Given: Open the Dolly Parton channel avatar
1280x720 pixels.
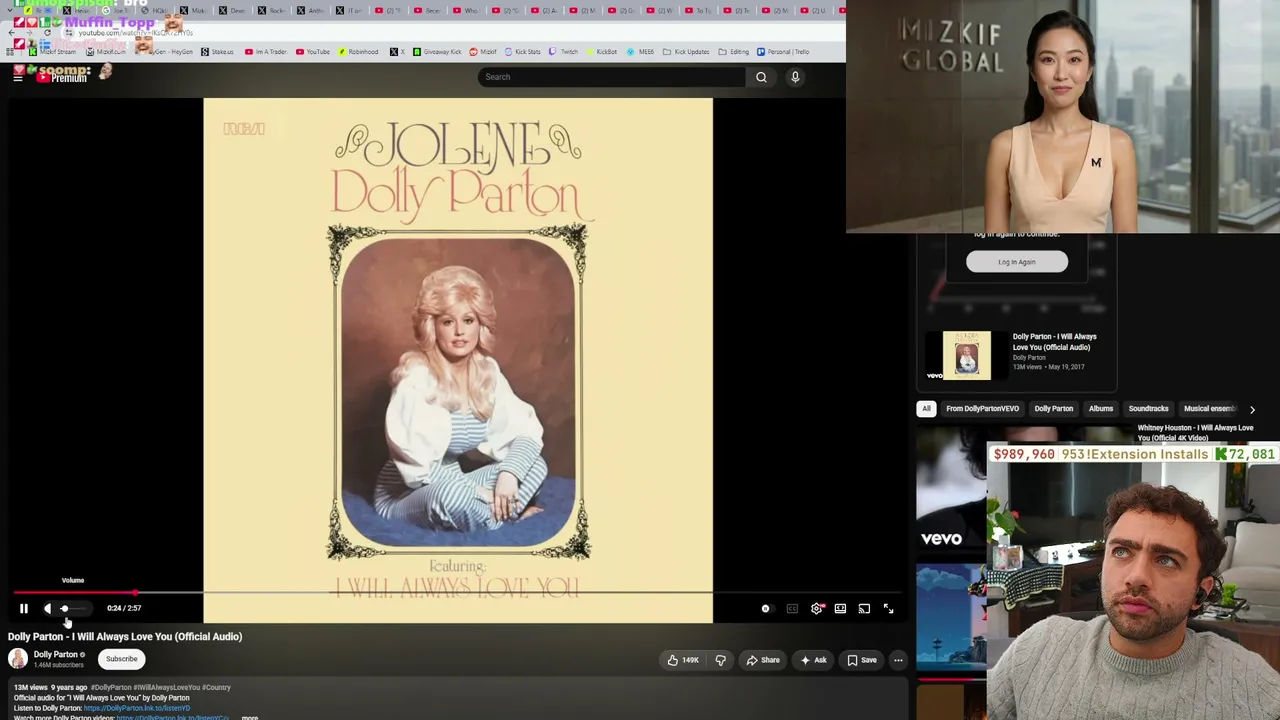Looking at the screenshot, I should 18,658.
